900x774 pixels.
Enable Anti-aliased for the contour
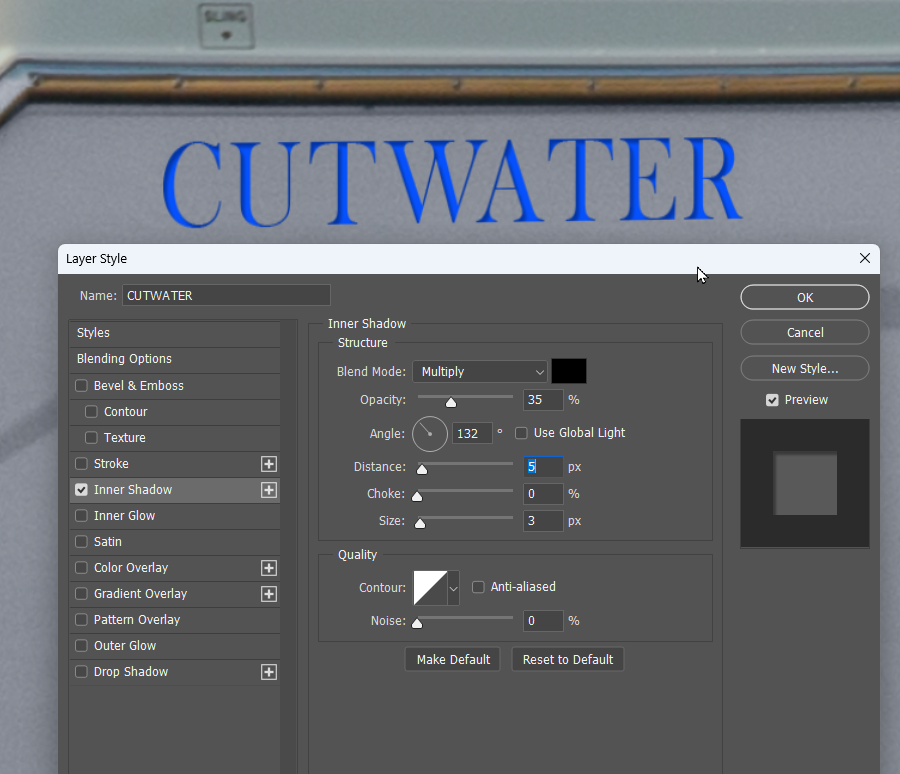tap(478, 587)
